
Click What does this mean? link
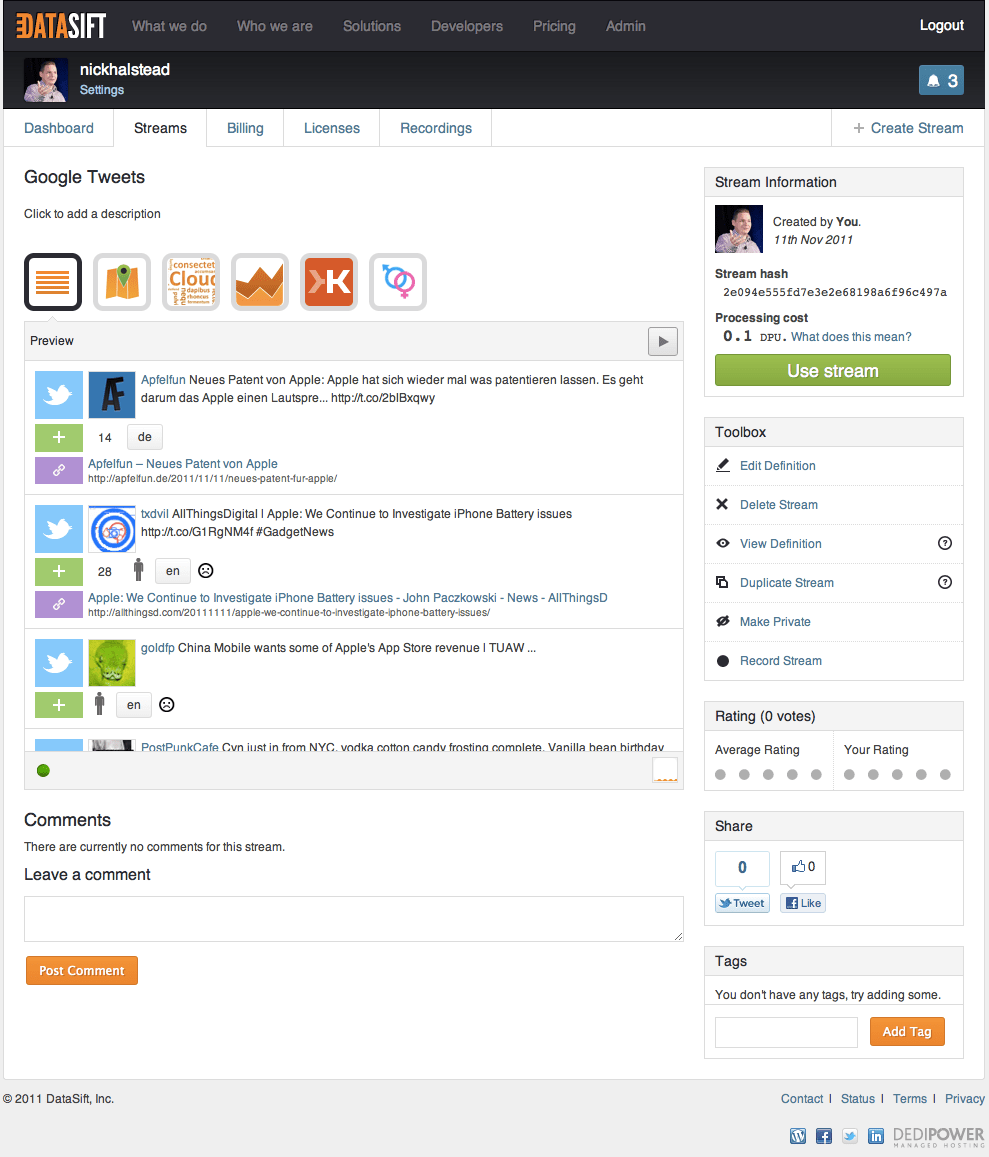(851, 336)
